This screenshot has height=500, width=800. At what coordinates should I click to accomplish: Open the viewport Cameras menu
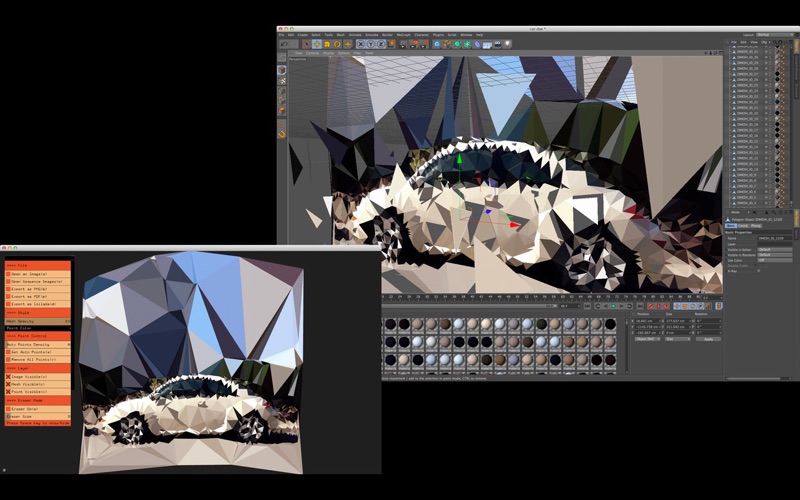312,53
